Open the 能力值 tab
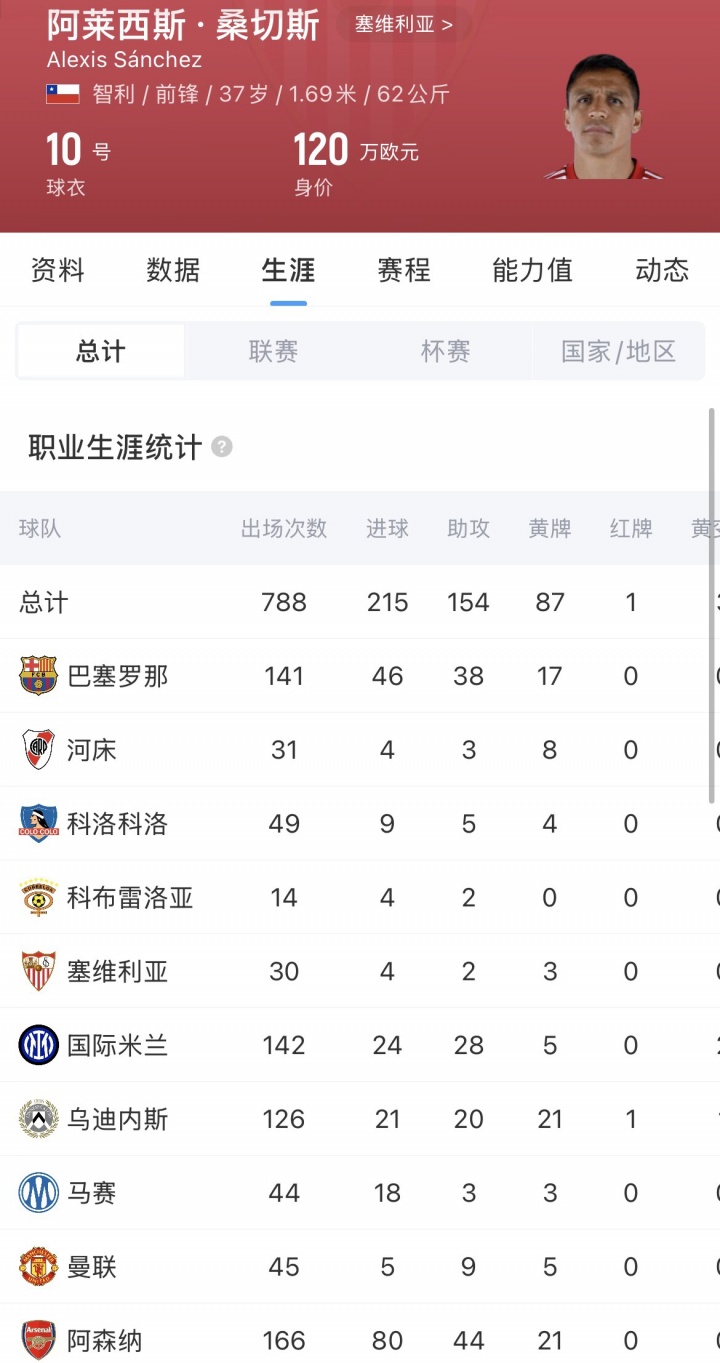720x1363 pixels. (x=532, y=270)
